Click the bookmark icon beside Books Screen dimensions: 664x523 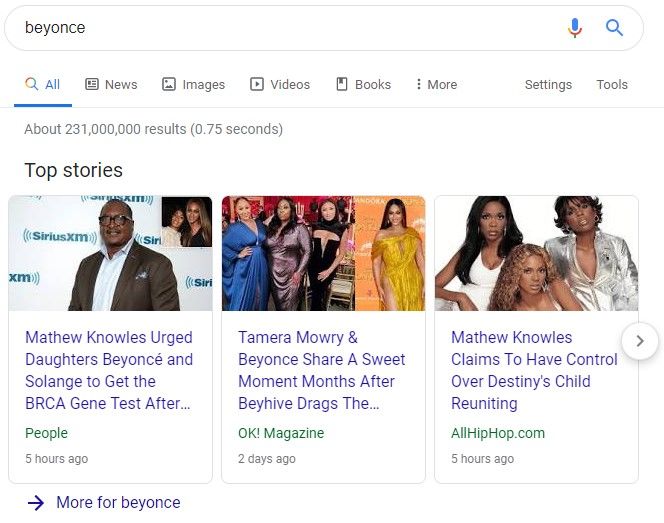(342, 84)
